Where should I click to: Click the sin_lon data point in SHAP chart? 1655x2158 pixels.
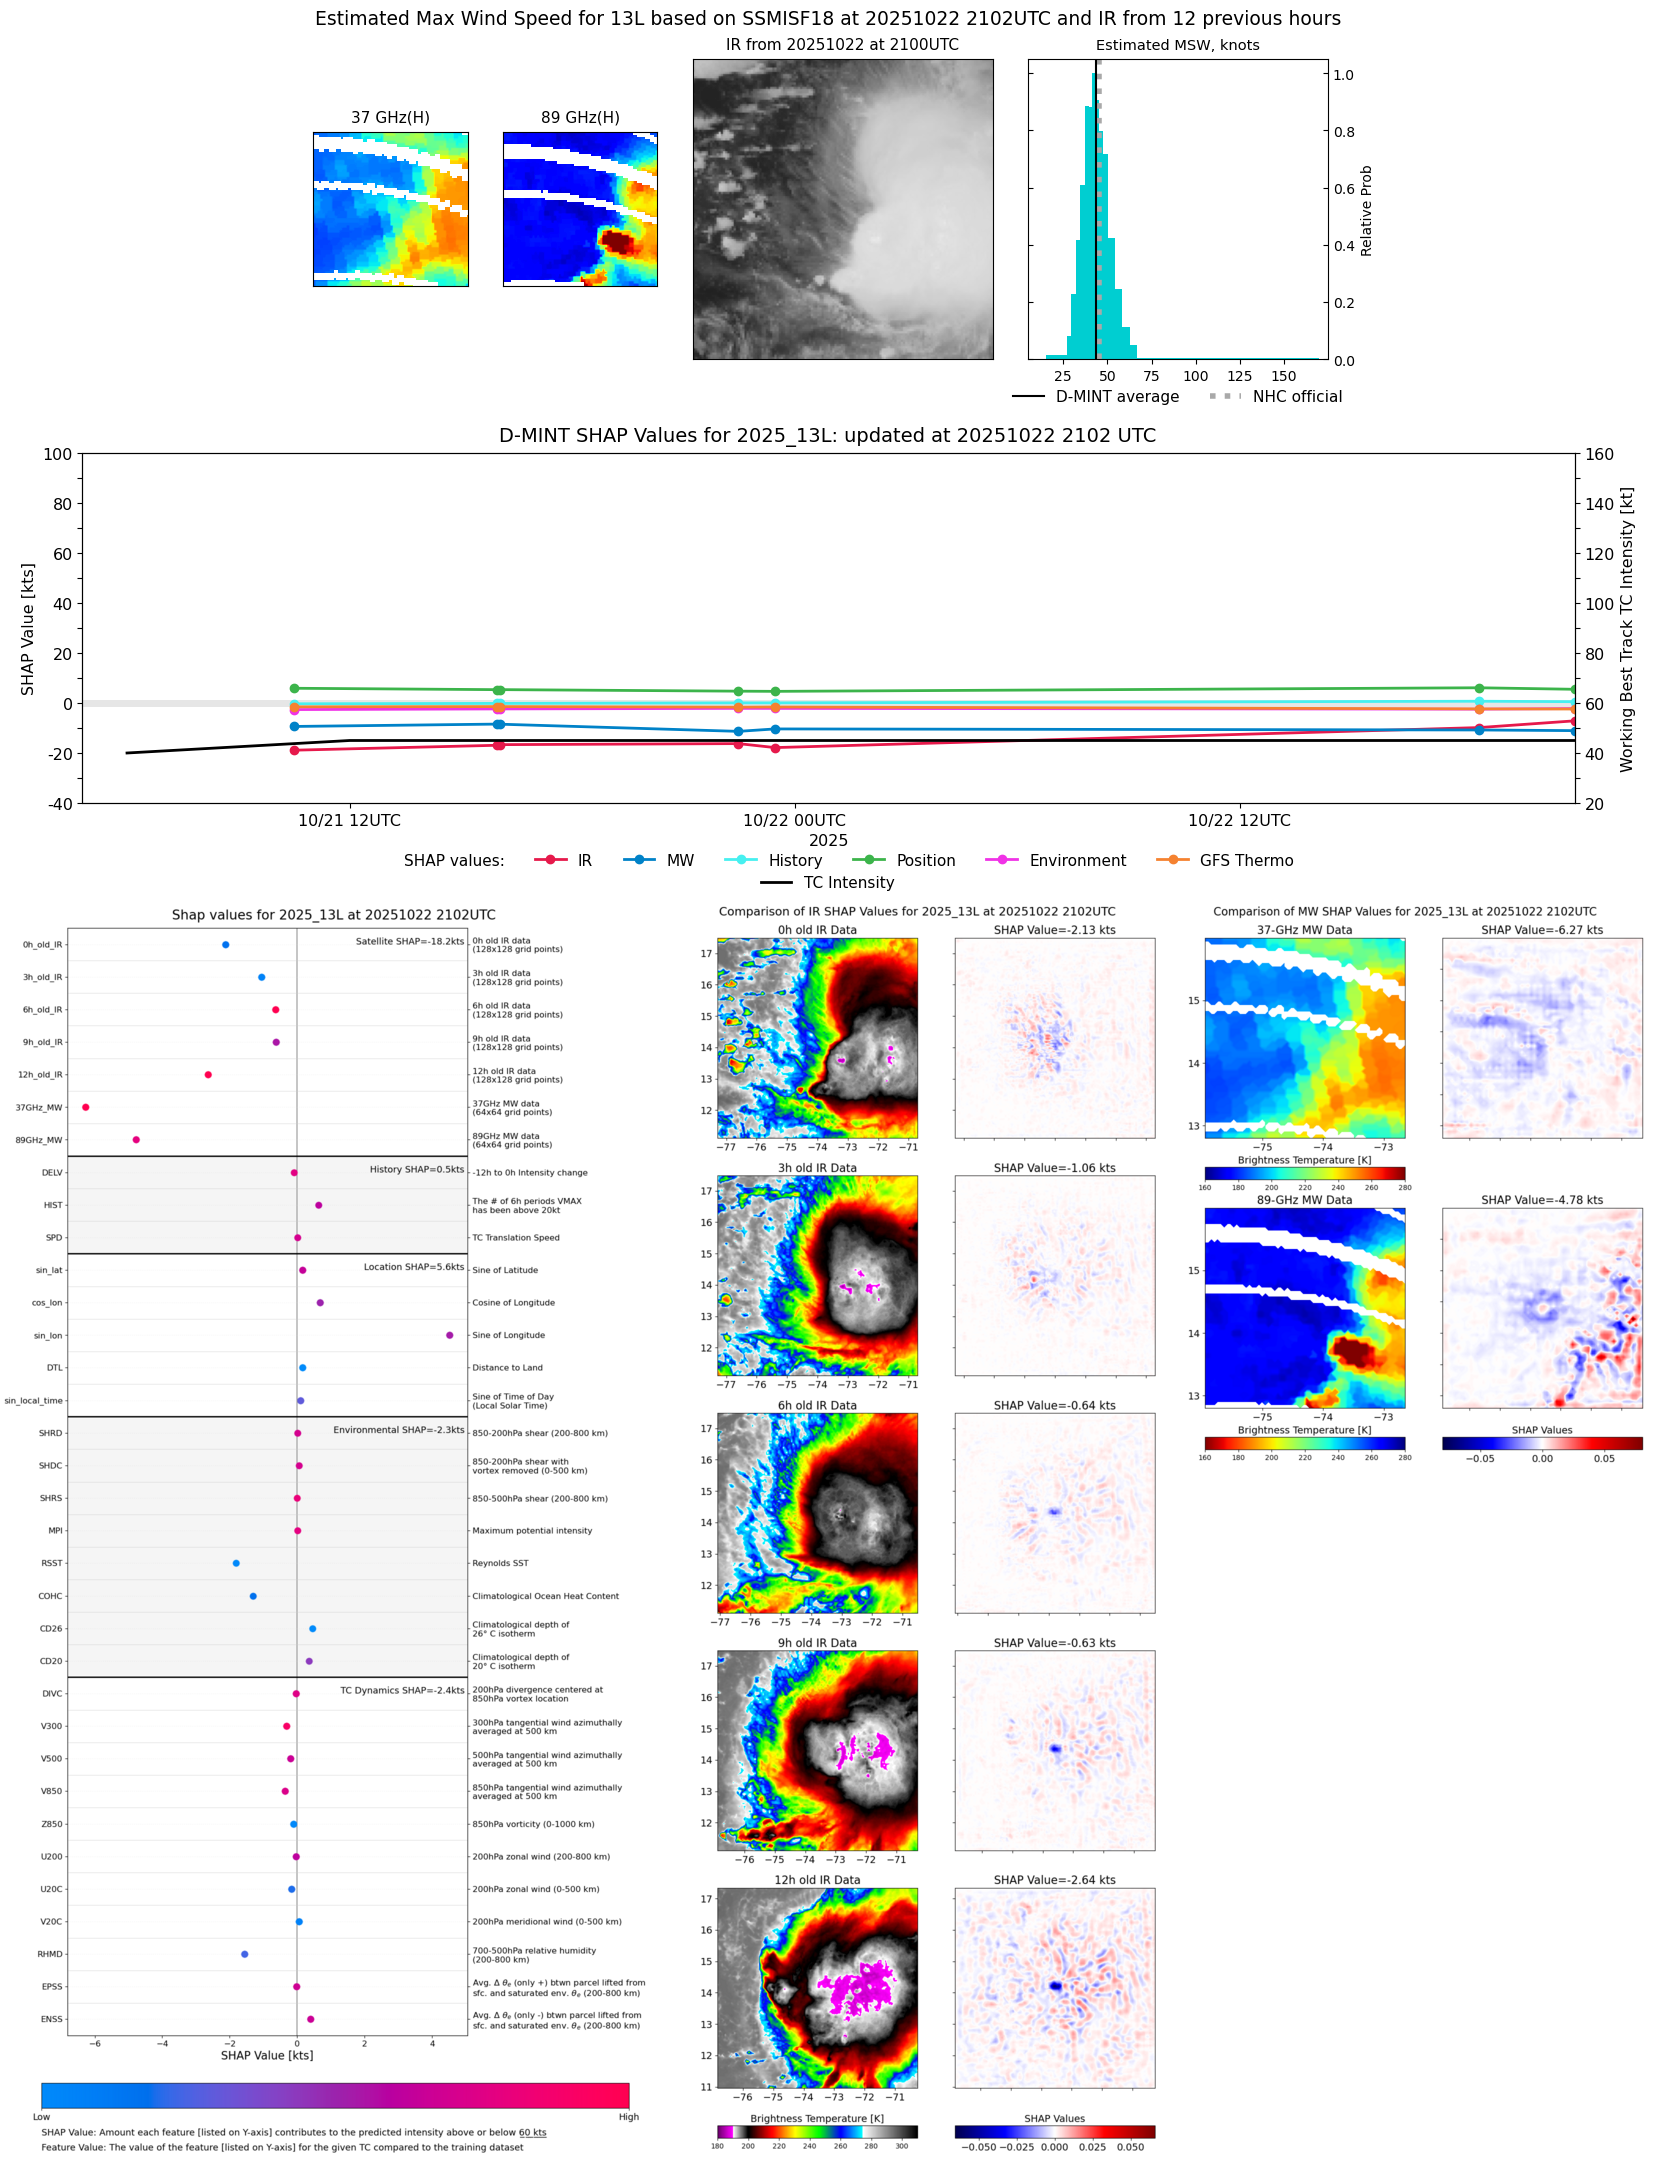coord(450,1335)
